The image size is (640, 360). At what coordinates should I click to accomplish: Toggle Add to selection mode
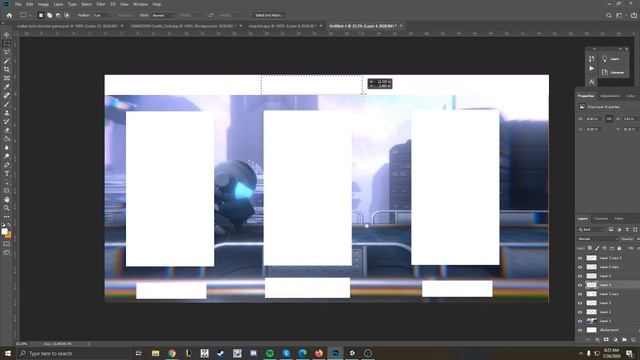click(49, 15)
